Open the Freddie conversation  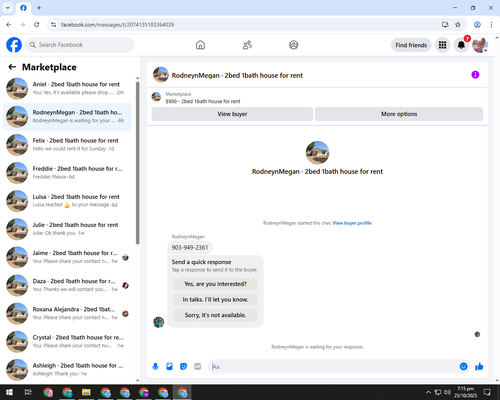pyautogui.click(x=68, y=173)
